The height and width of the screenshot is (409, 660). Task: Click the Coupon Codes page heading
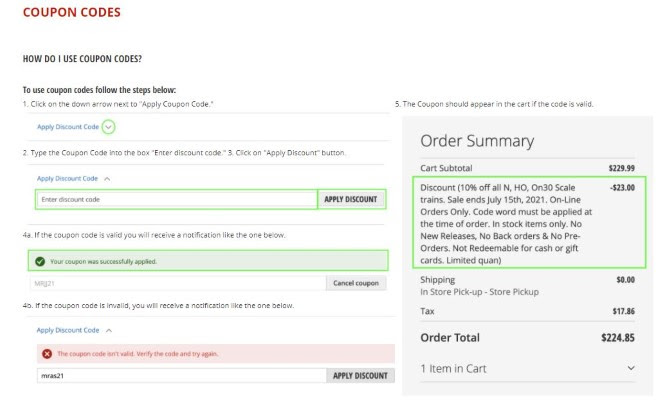72,12
